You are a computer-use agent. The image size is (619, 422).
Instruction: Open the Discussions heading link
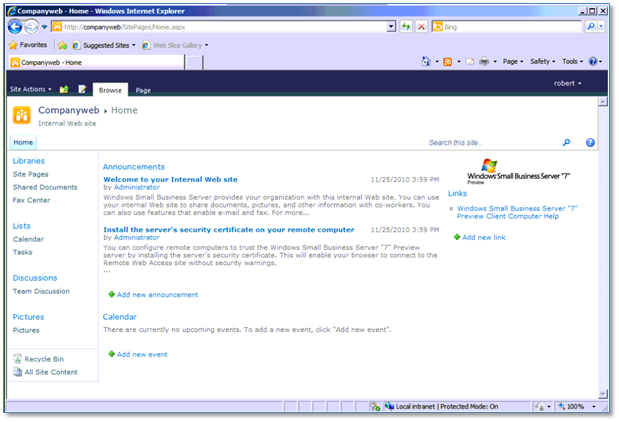(35, 278)
